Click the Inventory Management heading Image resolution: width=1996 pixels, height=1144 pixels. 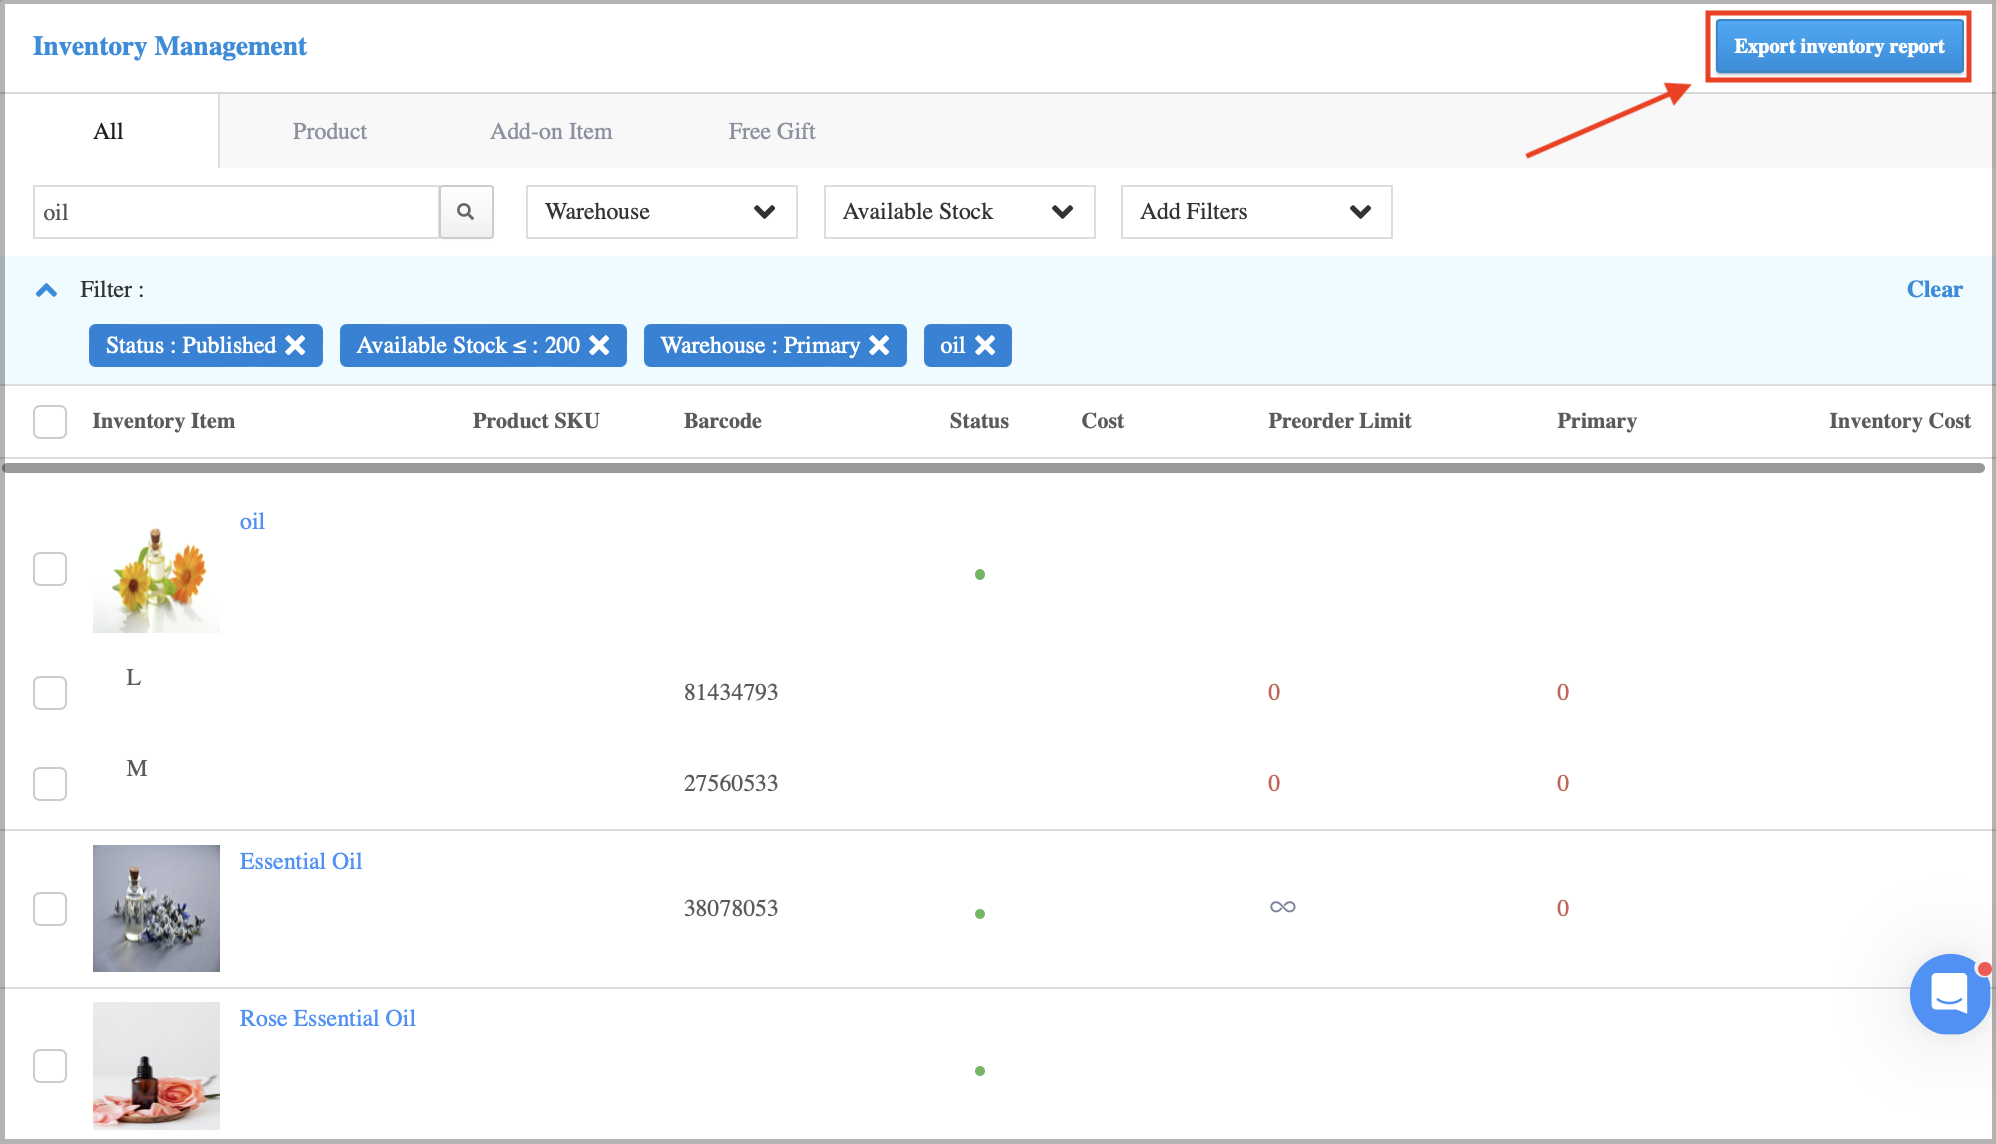pyautogui.click(x=169, y=46)
